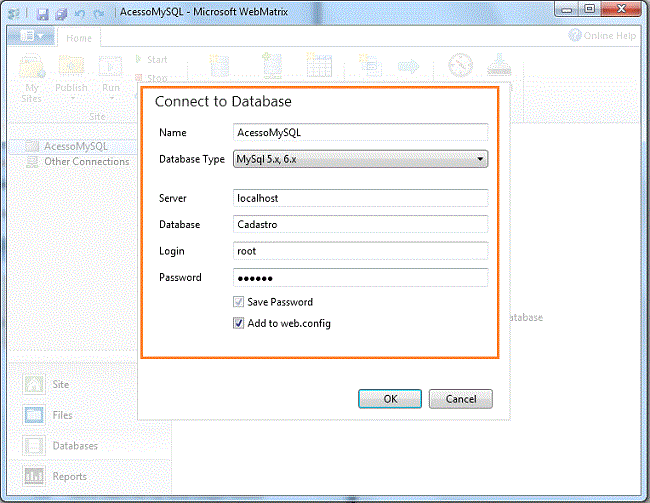Click the New Table ribbon icon
This screenshot has height=503, width=650.
319,65
